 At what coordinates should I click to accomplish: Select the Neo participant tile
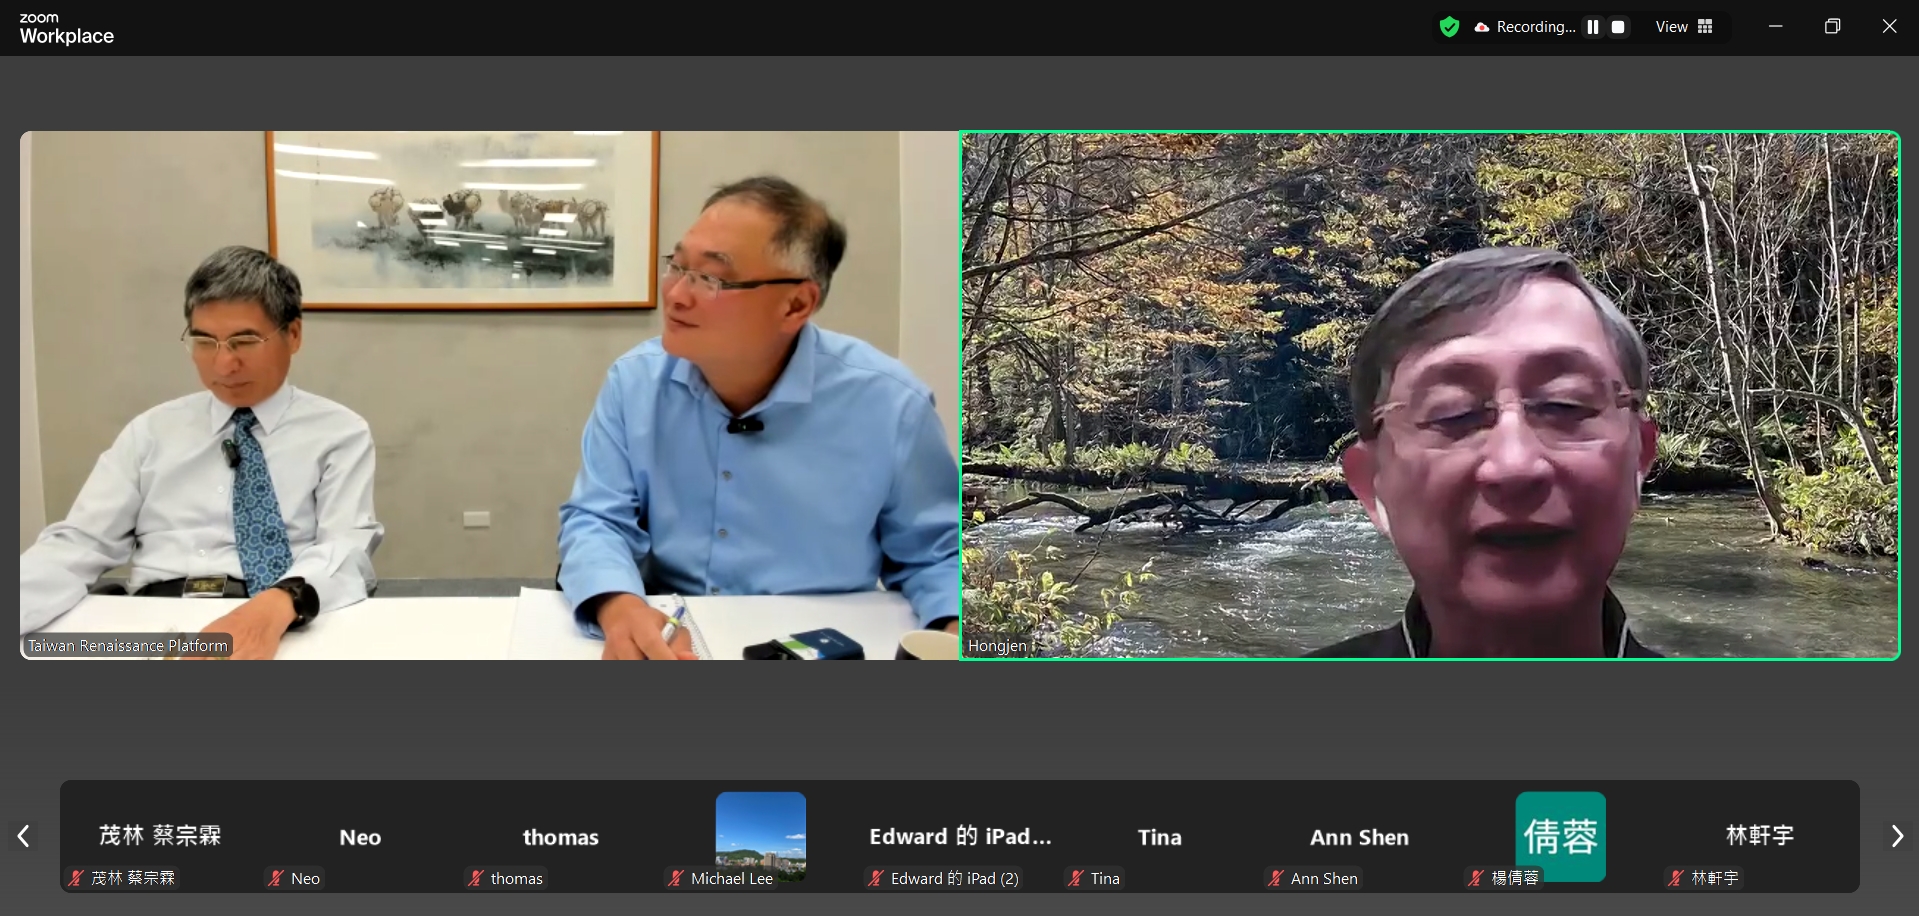(360, 837)
